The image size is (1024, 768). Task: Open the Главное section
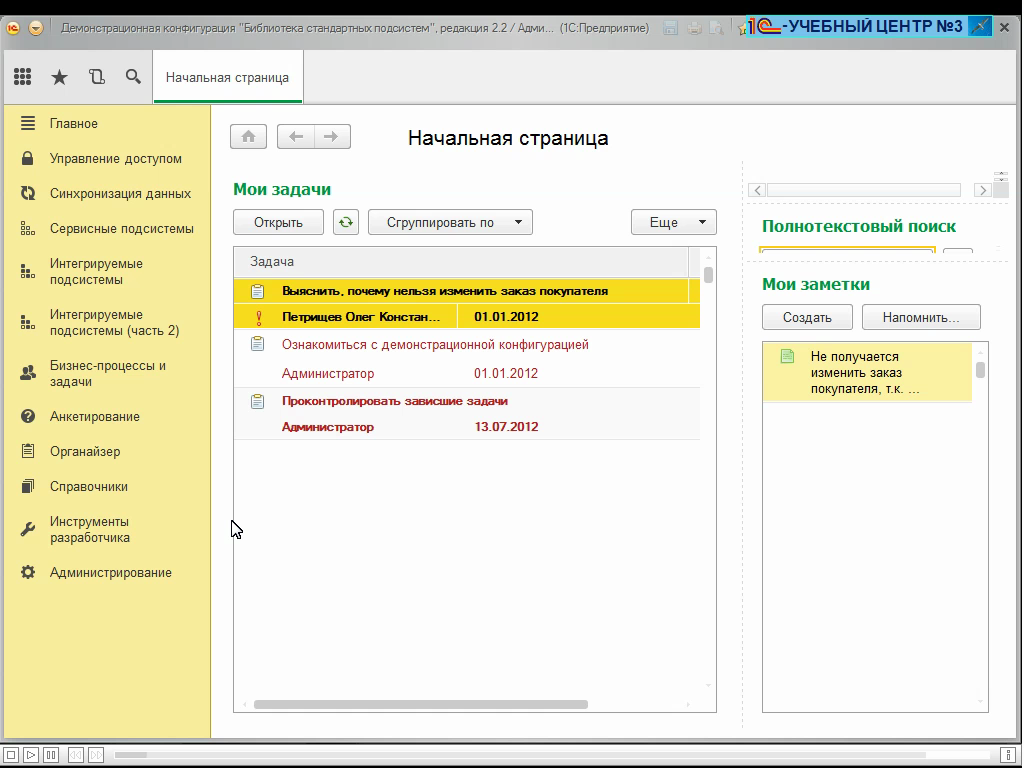pos(74,123)
